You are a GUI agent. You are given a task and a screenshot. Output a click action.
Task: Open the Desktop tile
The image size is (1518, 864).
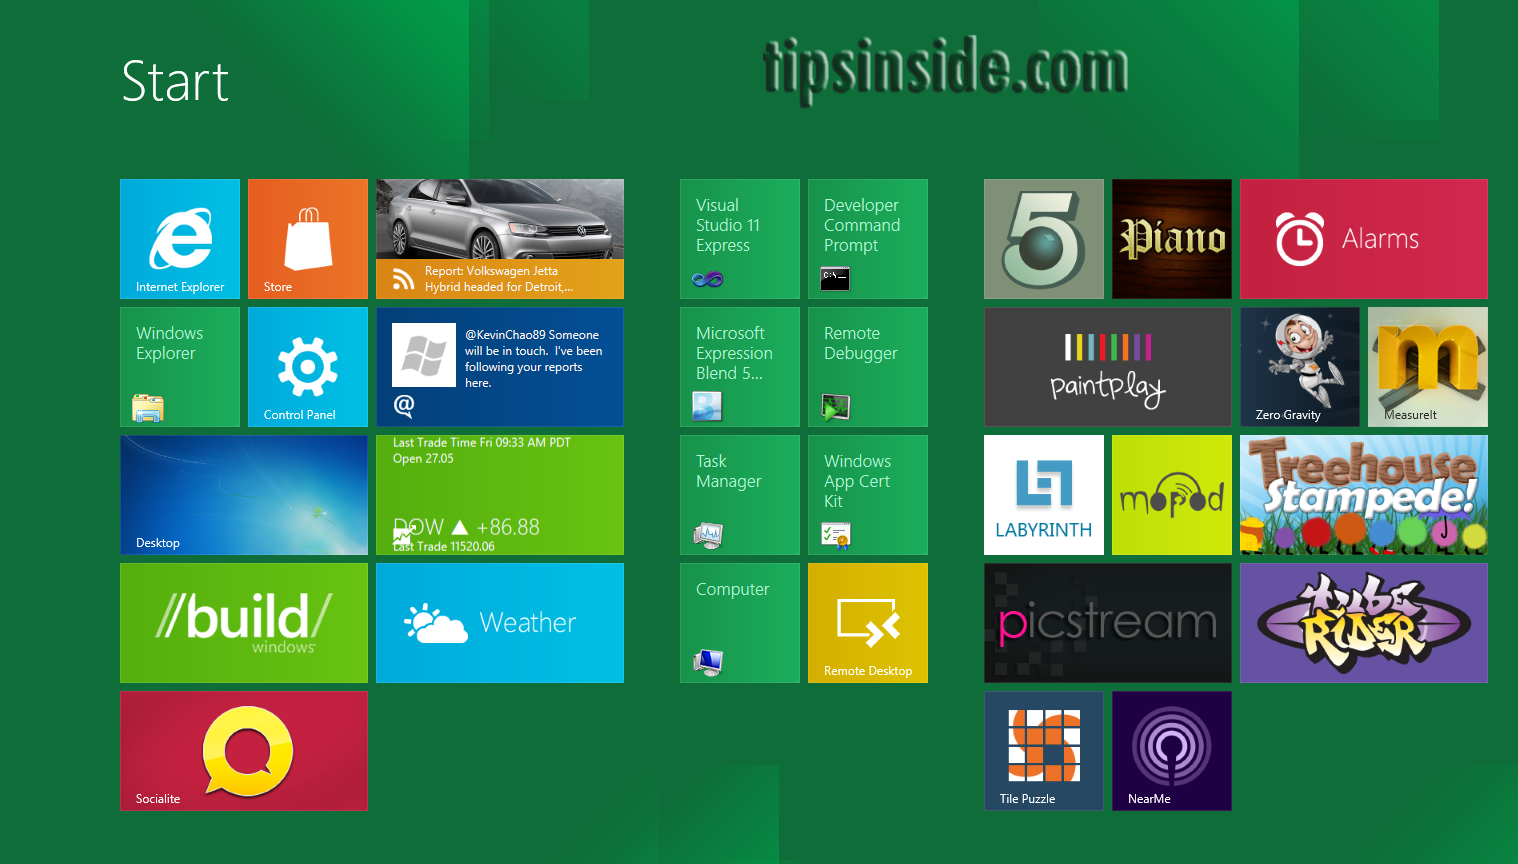(x=244, y=495)
